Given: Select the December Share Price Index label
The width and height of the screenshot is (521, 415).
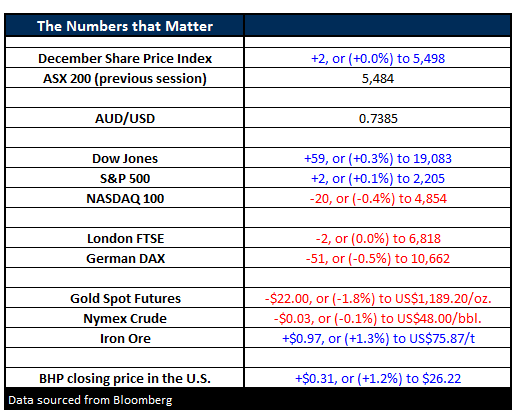Looking at the screenshot, I should point(125,58).
